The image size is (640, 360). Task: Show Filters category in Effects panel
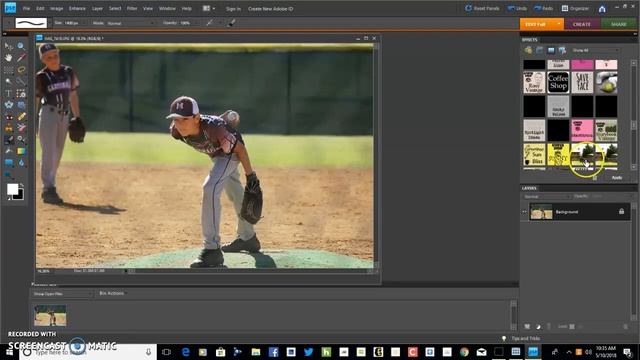528,50
